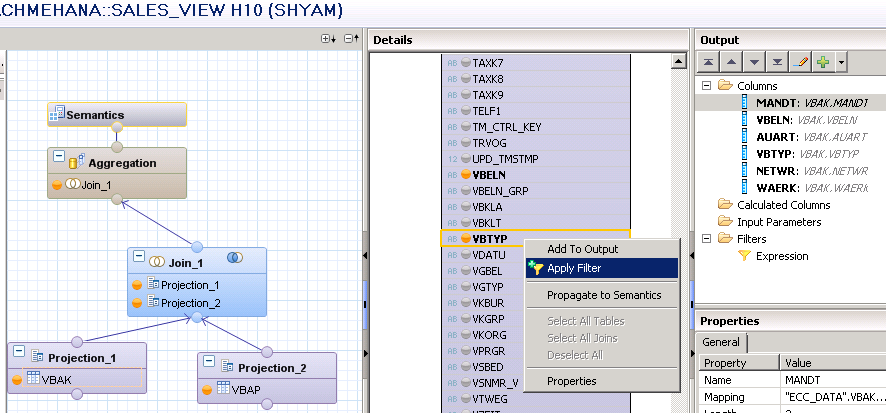The width and height of the screenshot is (886, 413).
Task: Move selected output column down one
Action: coord(754,62)
